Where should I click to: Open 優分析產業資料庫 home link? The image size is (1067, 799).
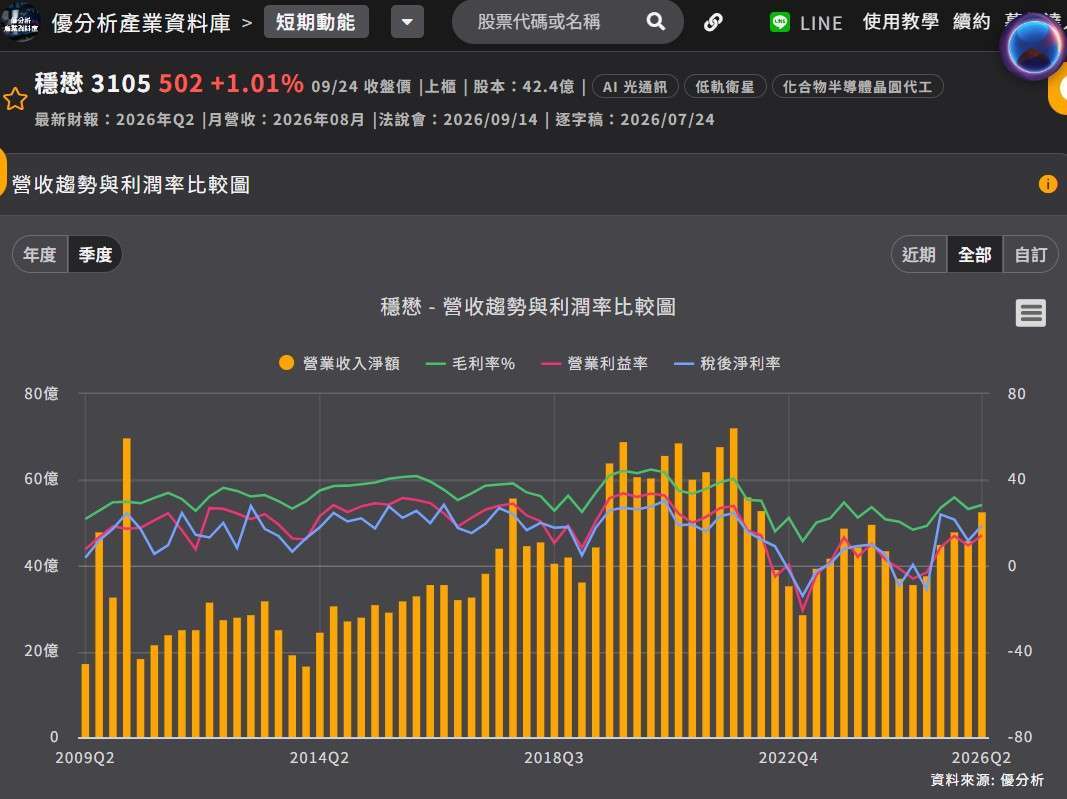[142, 23]
